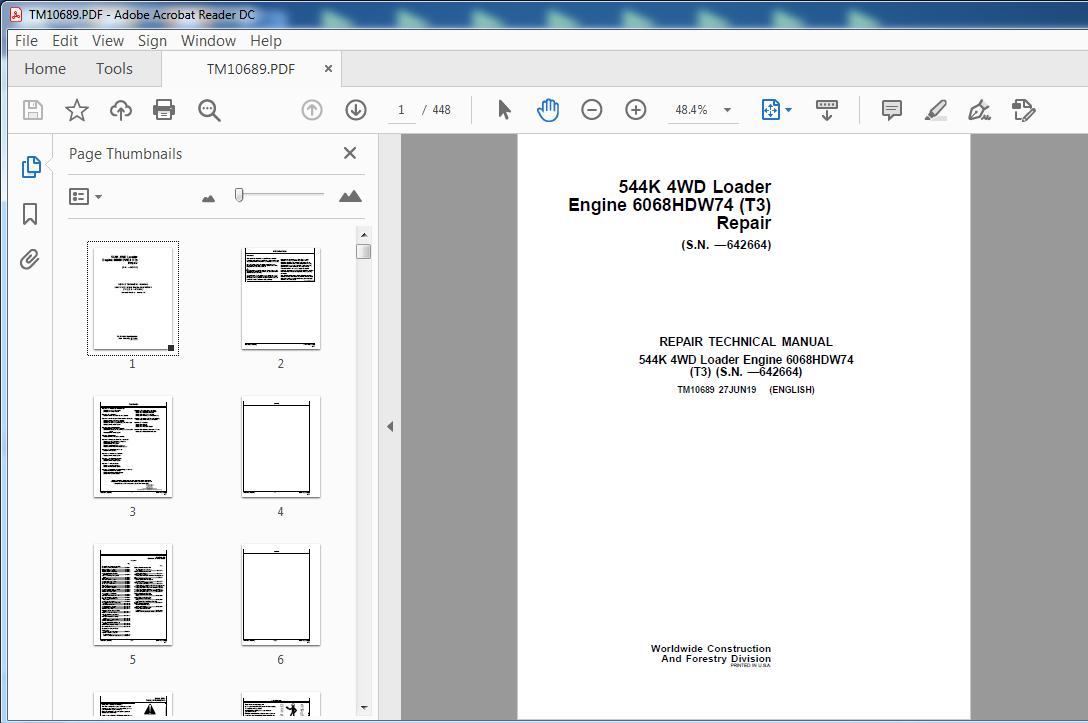This screenshot has height=723, width=1088.
Task: Go to previous page arrow
Action: click(x=312, y=110)
